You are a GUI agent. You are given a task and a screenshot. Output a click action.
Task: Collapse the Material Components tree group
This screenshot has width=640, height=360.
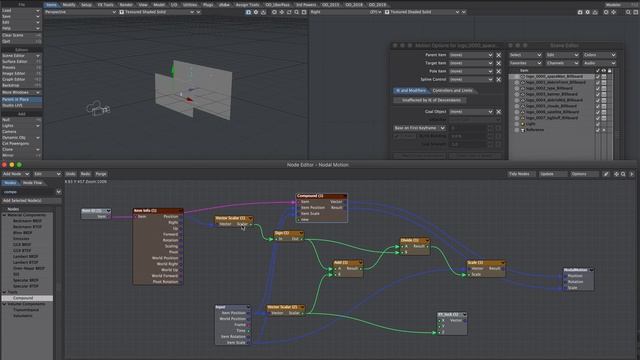[x=4, y=215]
